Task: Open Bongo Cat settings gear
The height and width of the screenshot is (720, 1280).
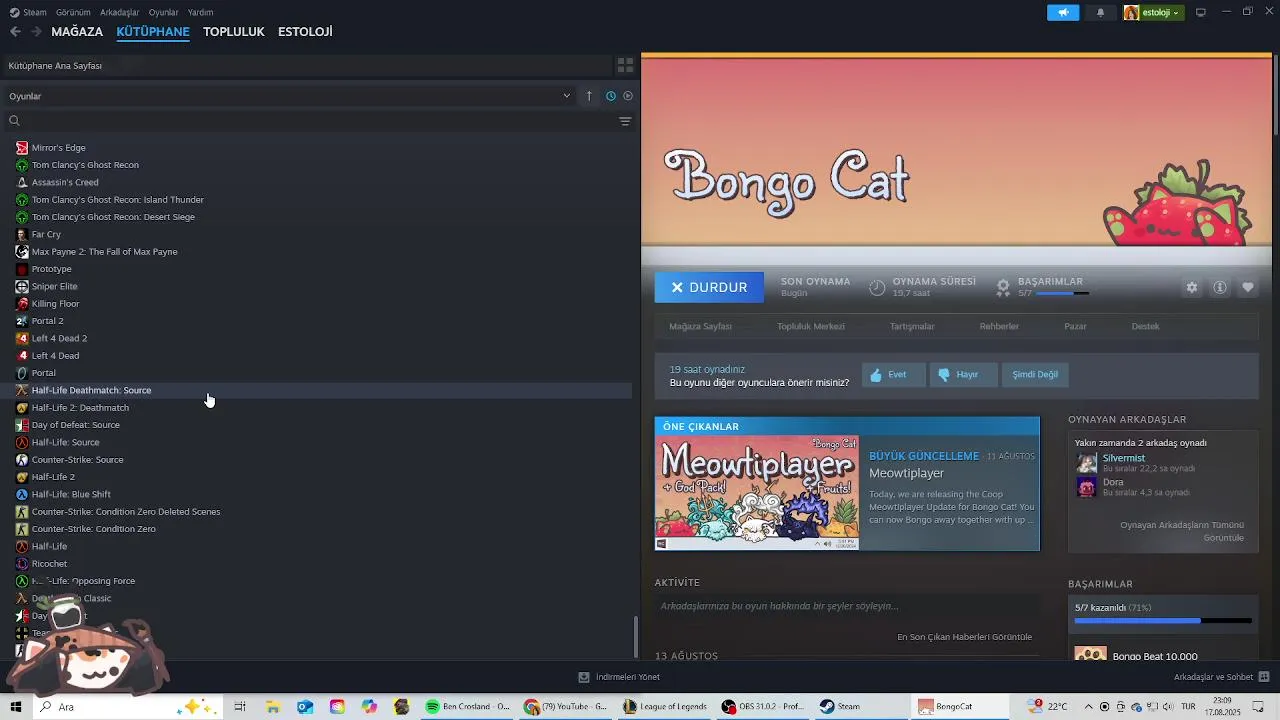Action: pyautogui.click(x=1192, y=287)
